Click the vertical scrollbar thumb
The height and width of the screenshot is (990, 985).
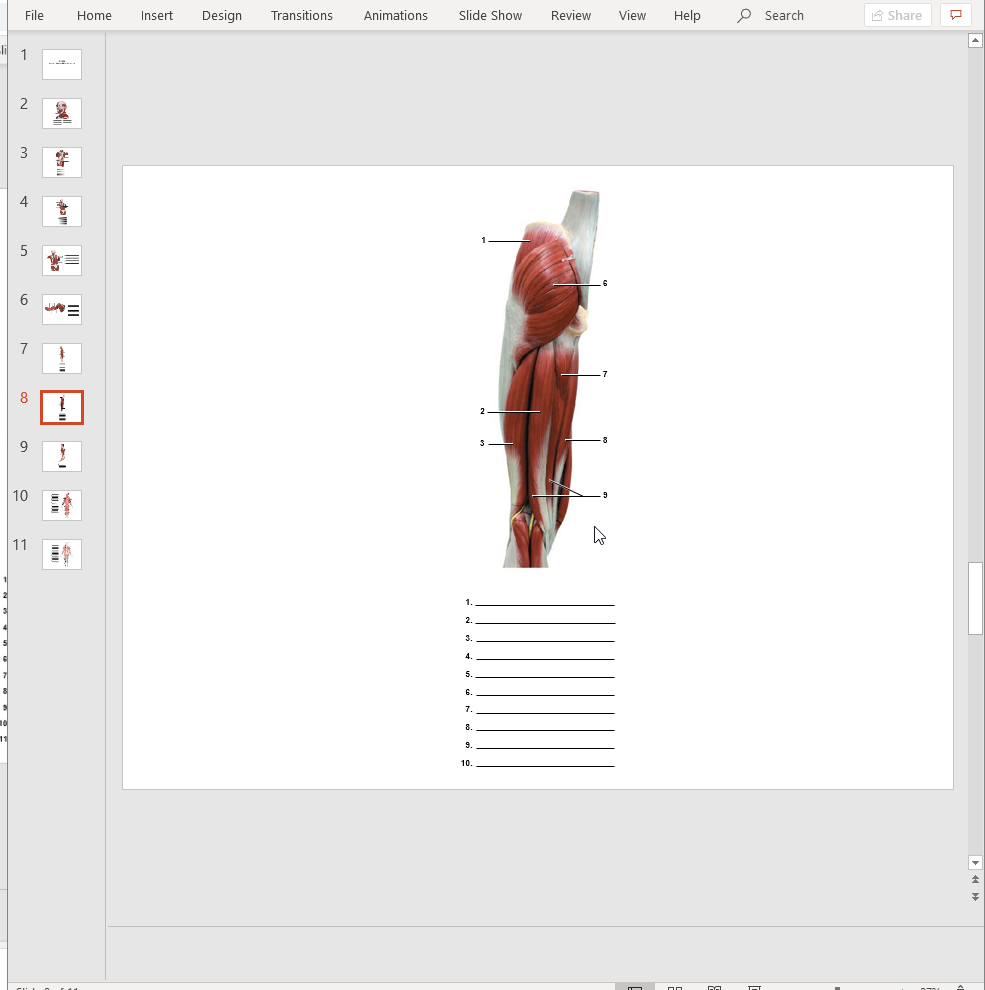pyautogui.click(x=975, y=598)
